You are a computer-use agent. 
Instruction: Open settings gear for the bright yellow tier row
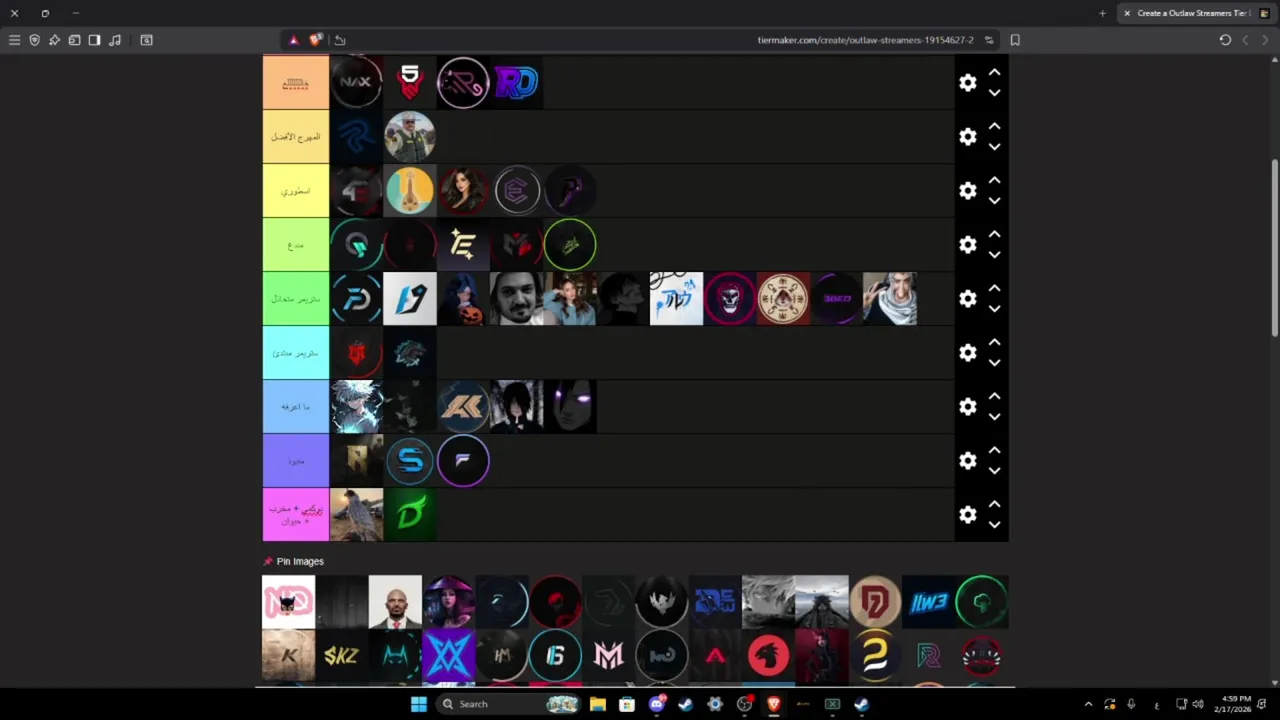pos(967,191)
